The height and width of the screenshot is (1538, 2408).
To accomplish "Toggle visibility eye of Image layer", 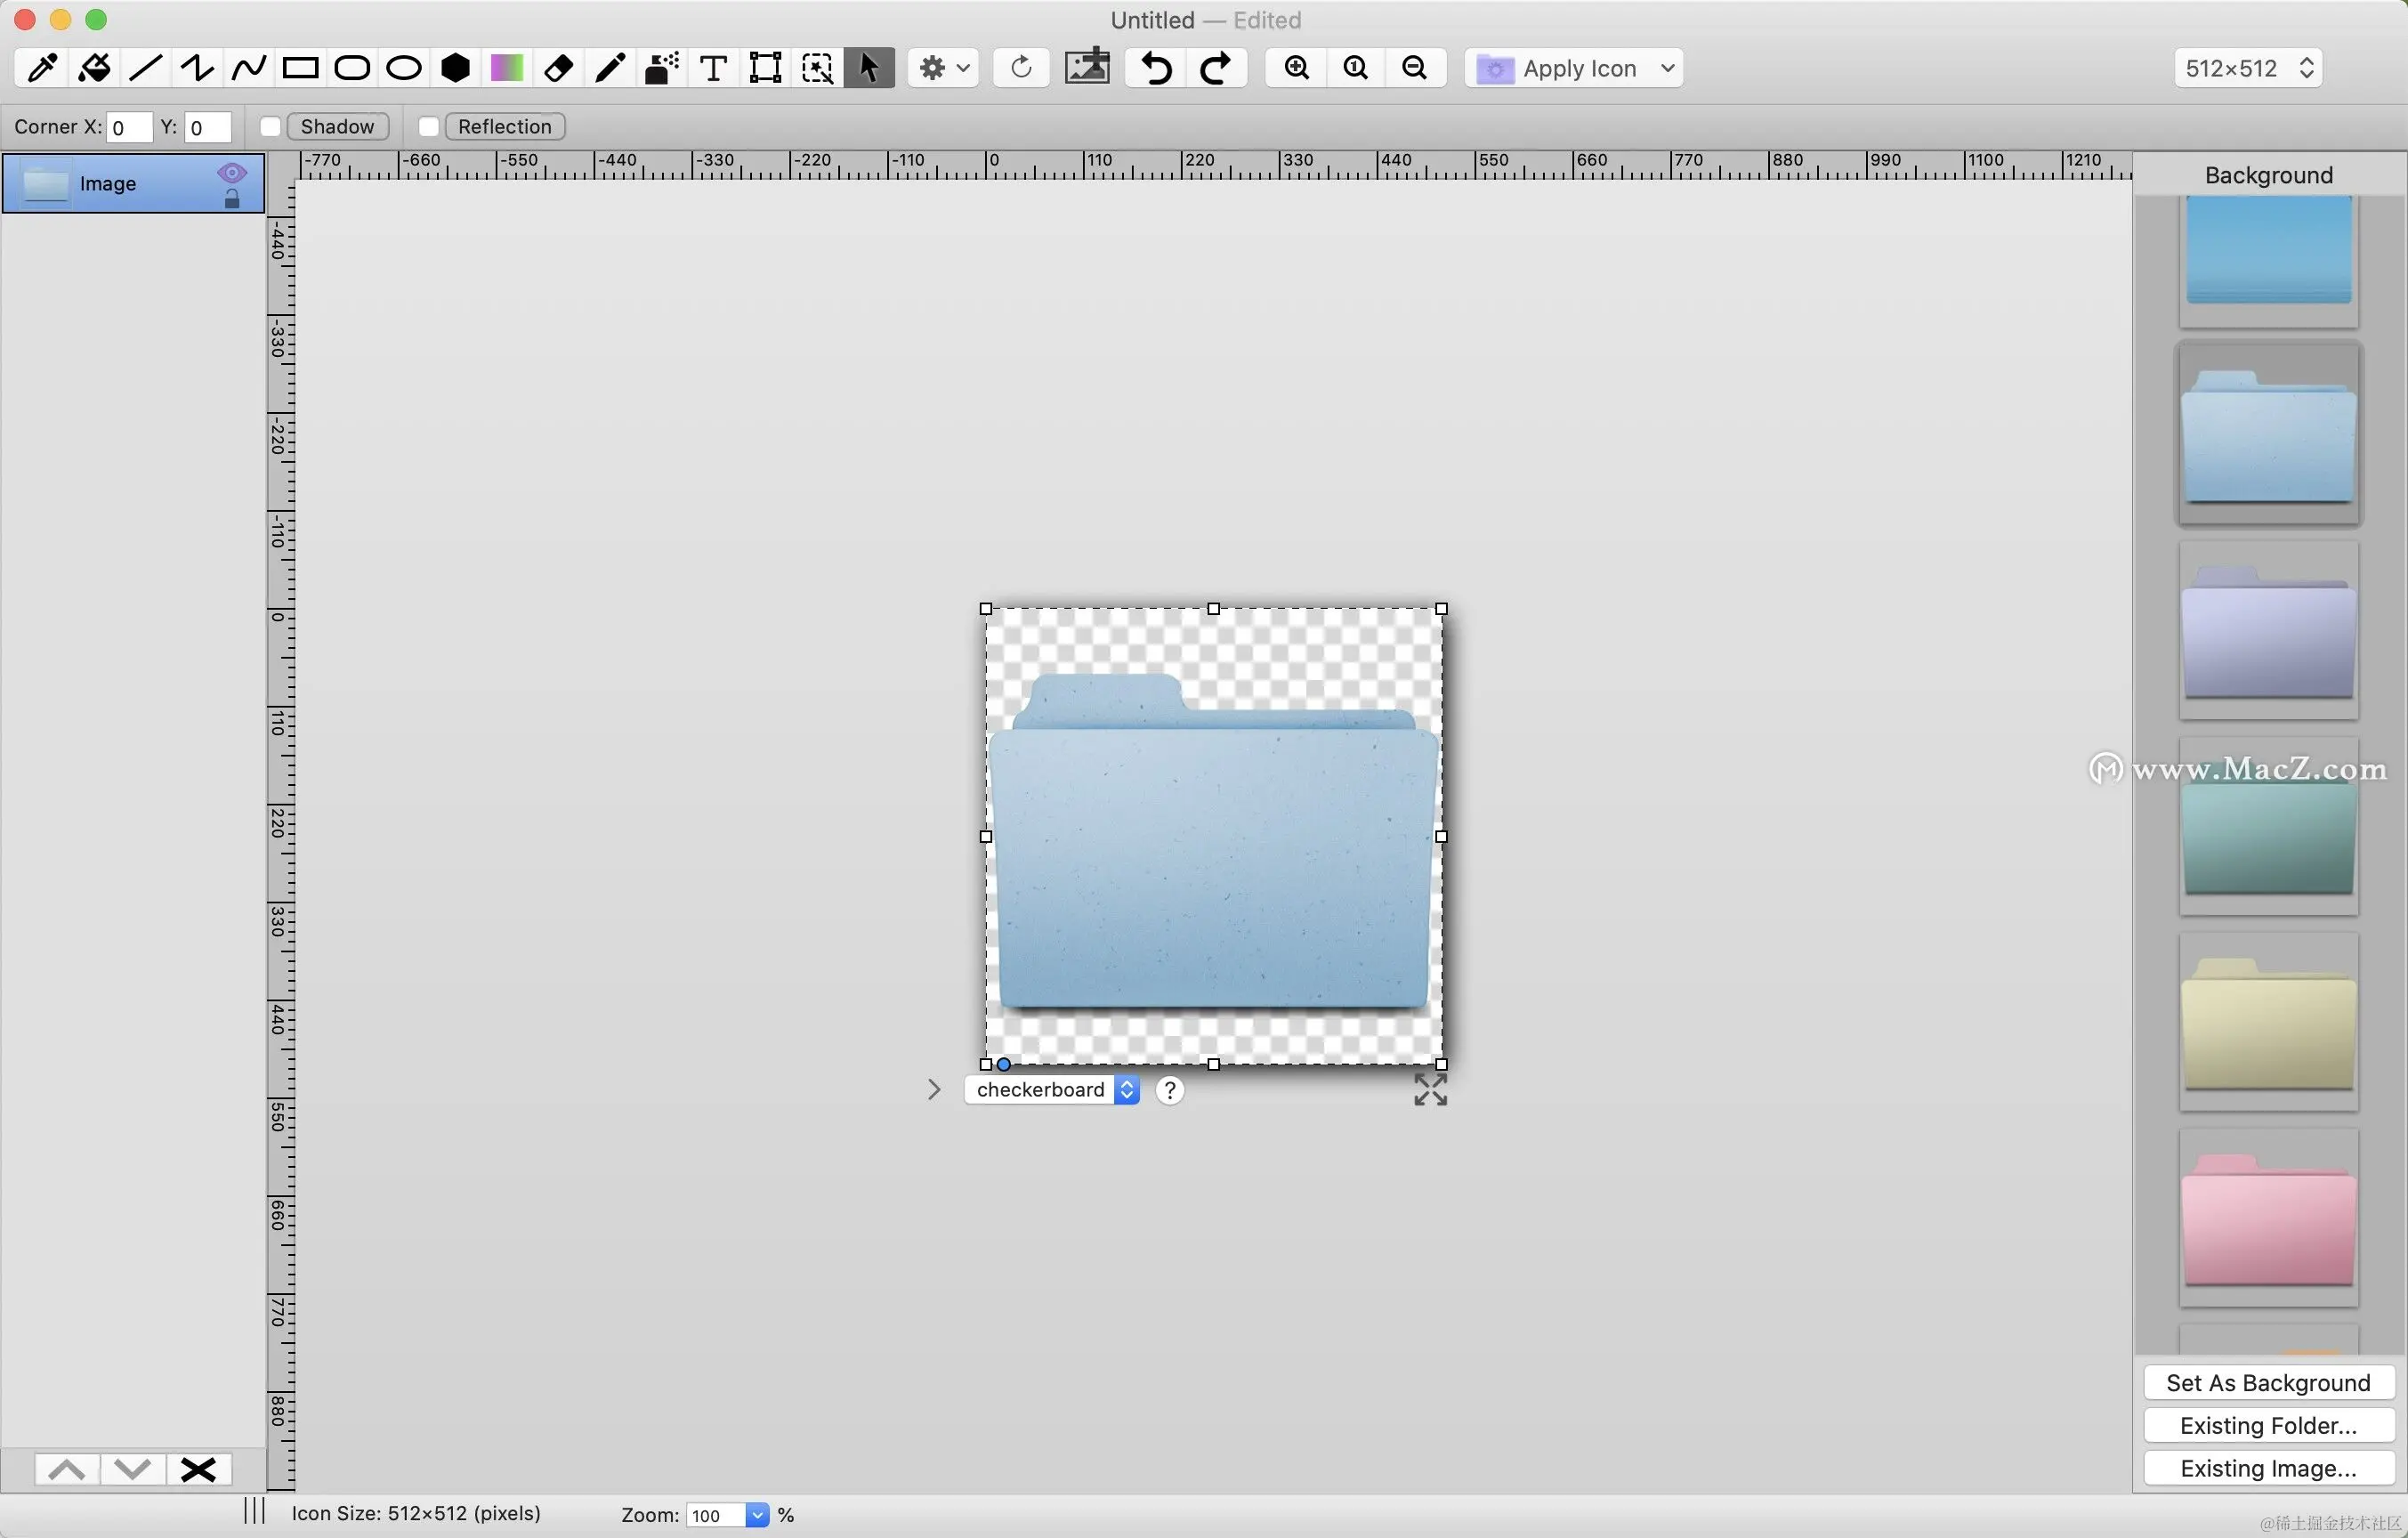I will coord(232,172).
